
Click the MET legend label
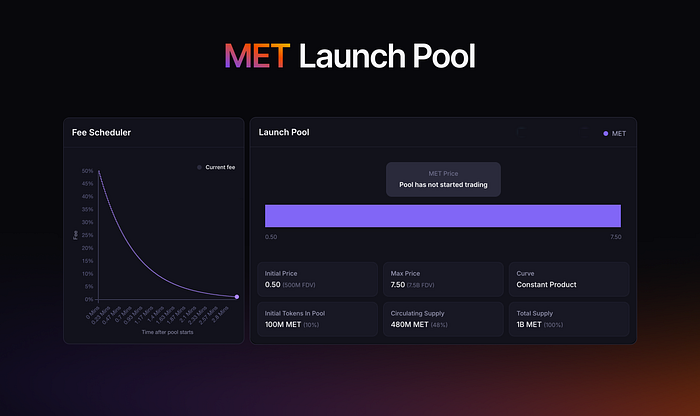click(x=619, y=133)
